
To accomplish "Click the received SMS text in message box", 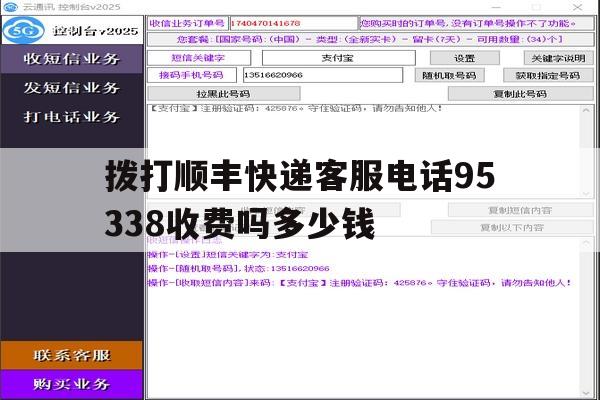I will coord(296,109).
